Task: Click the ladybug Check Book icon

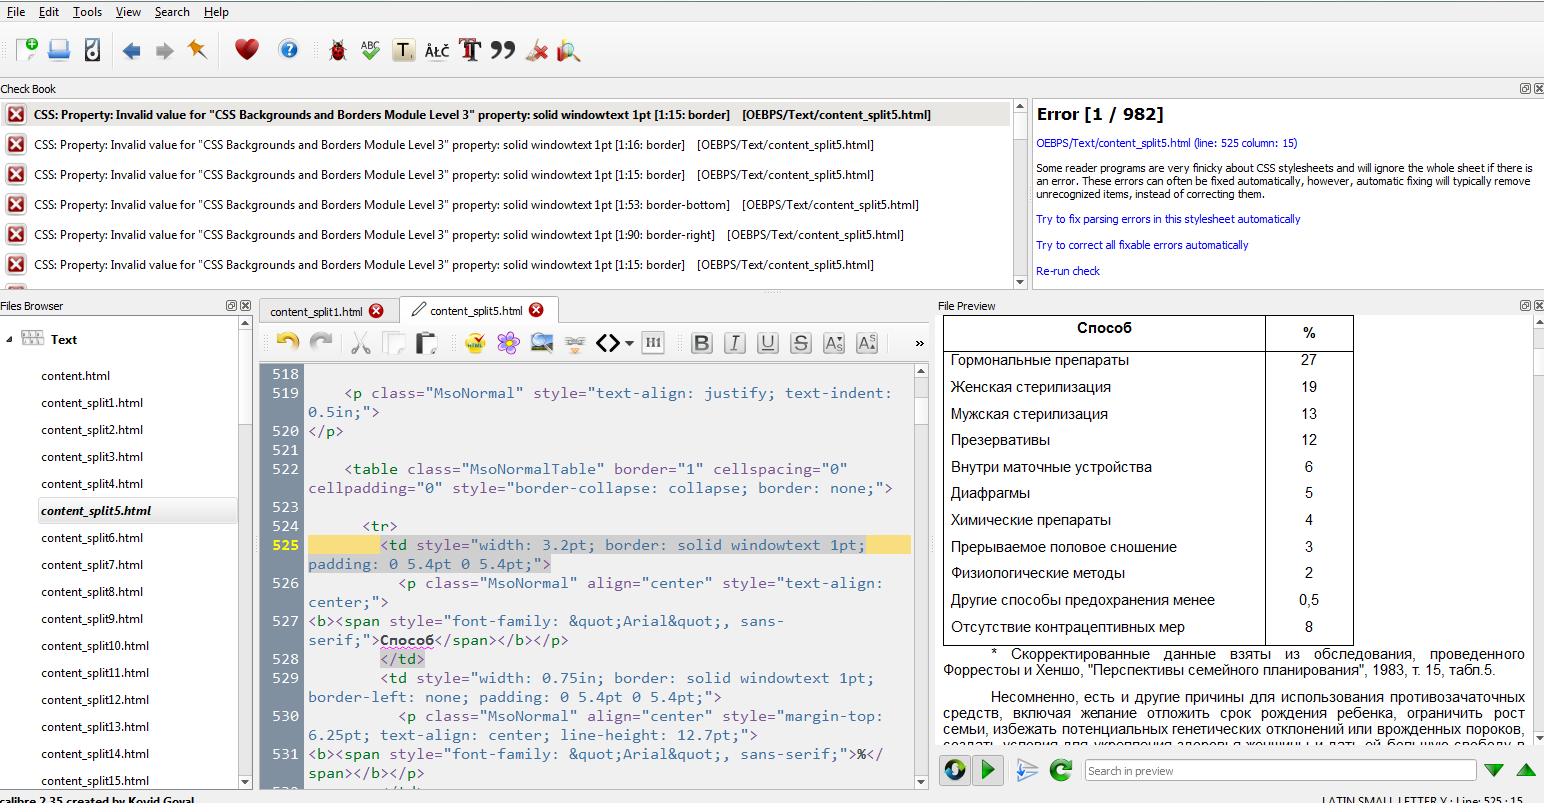Action: 338,50
